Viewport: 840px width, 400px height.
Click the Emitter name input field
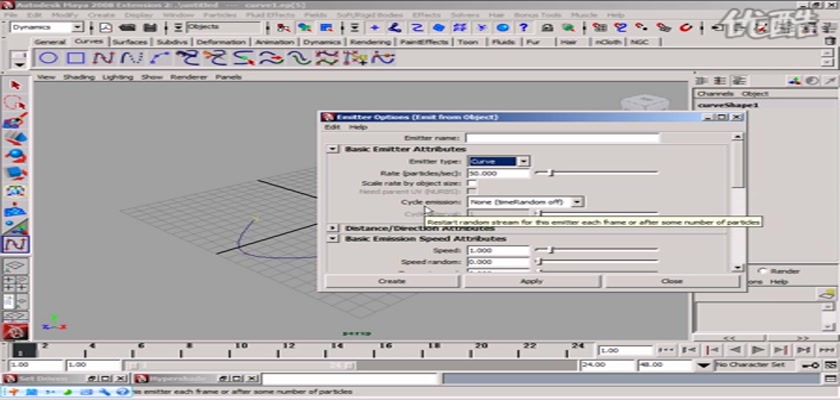(x=562, y=138)
